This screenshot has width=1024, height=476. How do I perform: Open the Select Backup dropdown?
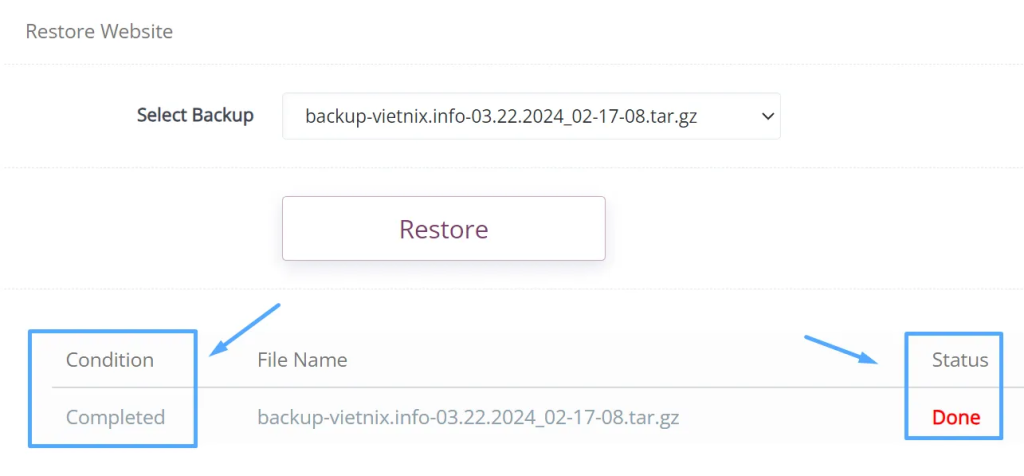point(531,116)
